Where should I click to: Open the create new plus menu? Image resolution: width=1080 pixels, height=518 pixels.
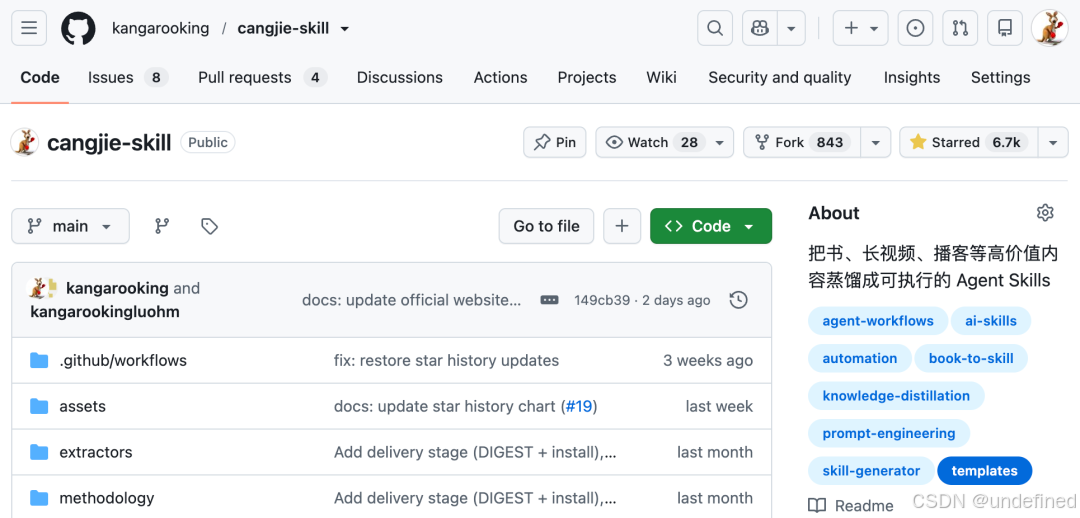[x=860, y=28]
